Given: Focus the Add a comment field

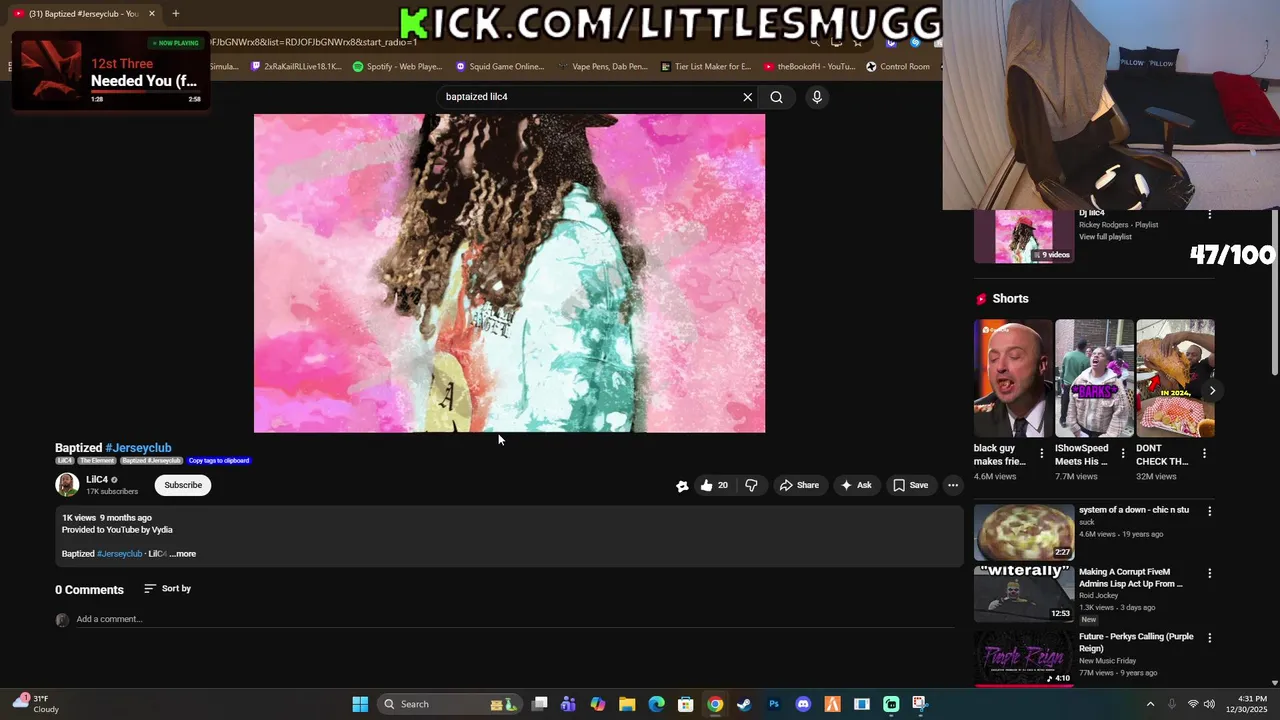Looking at the screenshot, I should (514, 619).
